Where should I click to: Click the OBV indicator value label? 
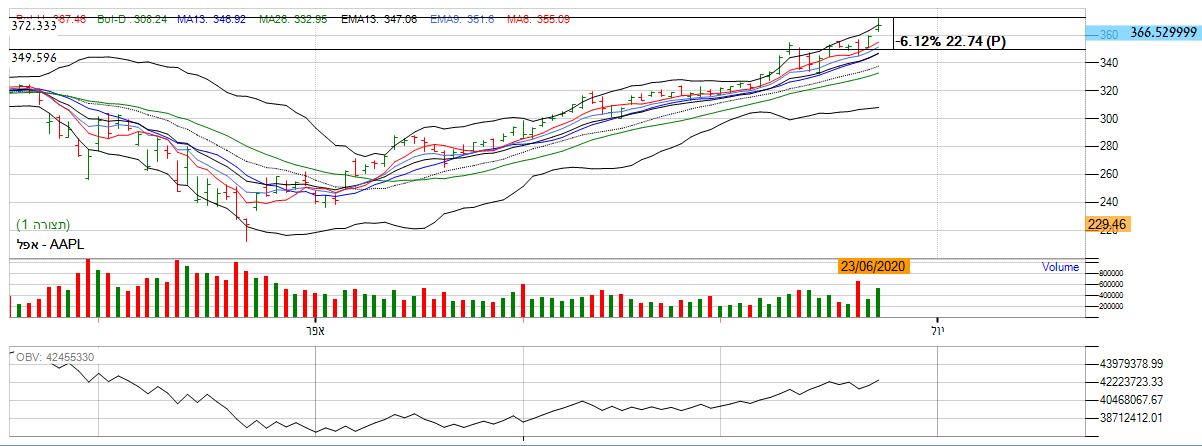click(55, 357)
